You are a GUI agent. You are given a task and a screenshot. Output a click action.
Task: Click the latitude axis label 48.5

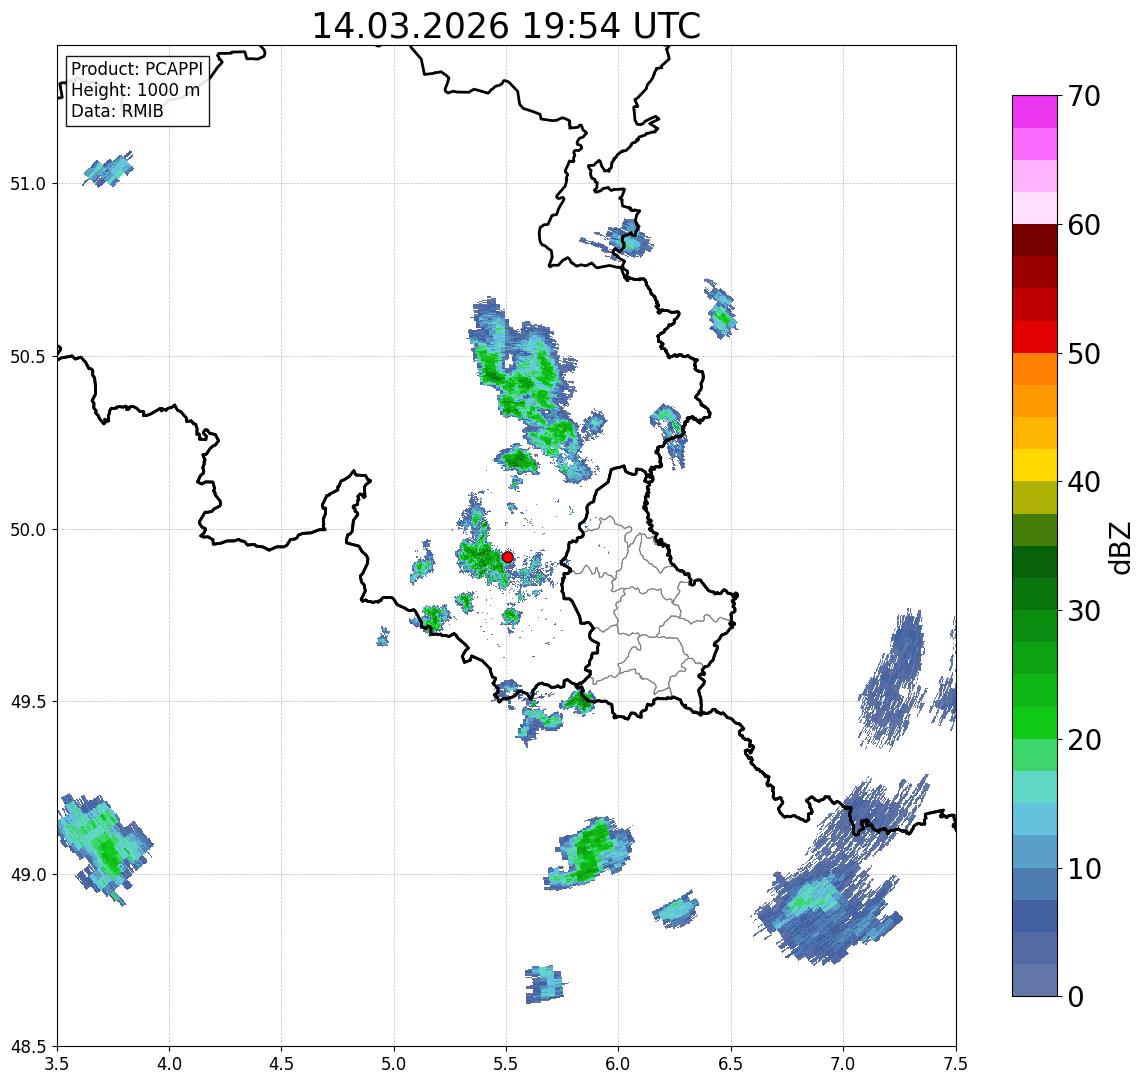[x=28, y=1047]
